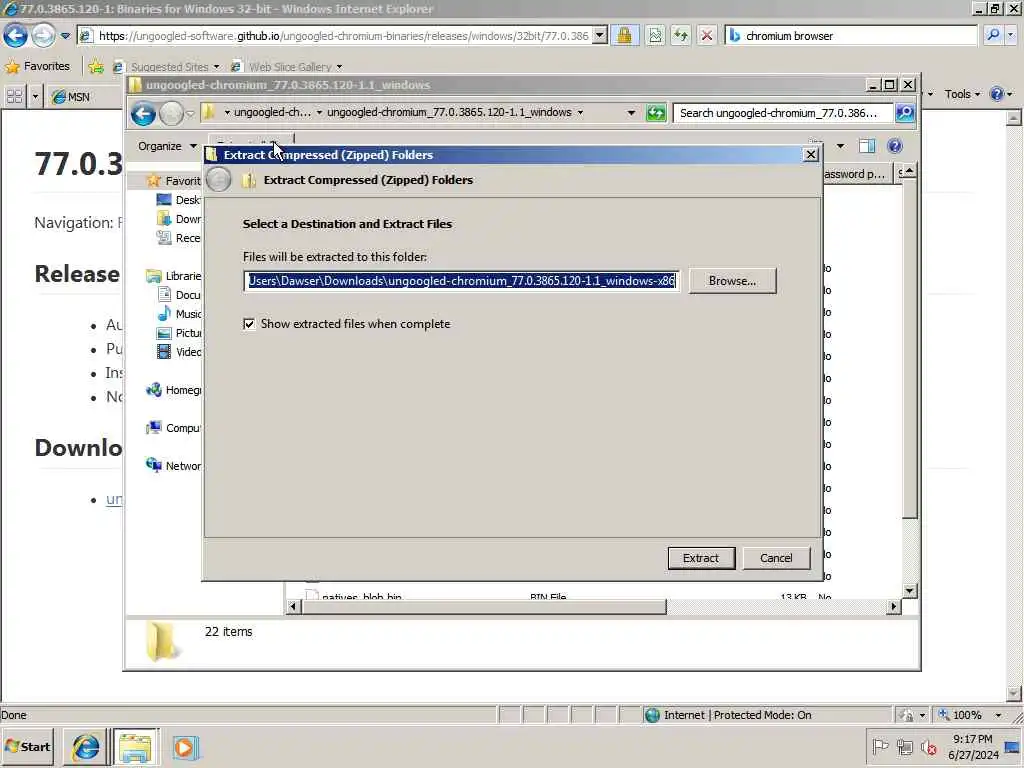
Task: Click the Explorer help icon
Action: [895, 146]
